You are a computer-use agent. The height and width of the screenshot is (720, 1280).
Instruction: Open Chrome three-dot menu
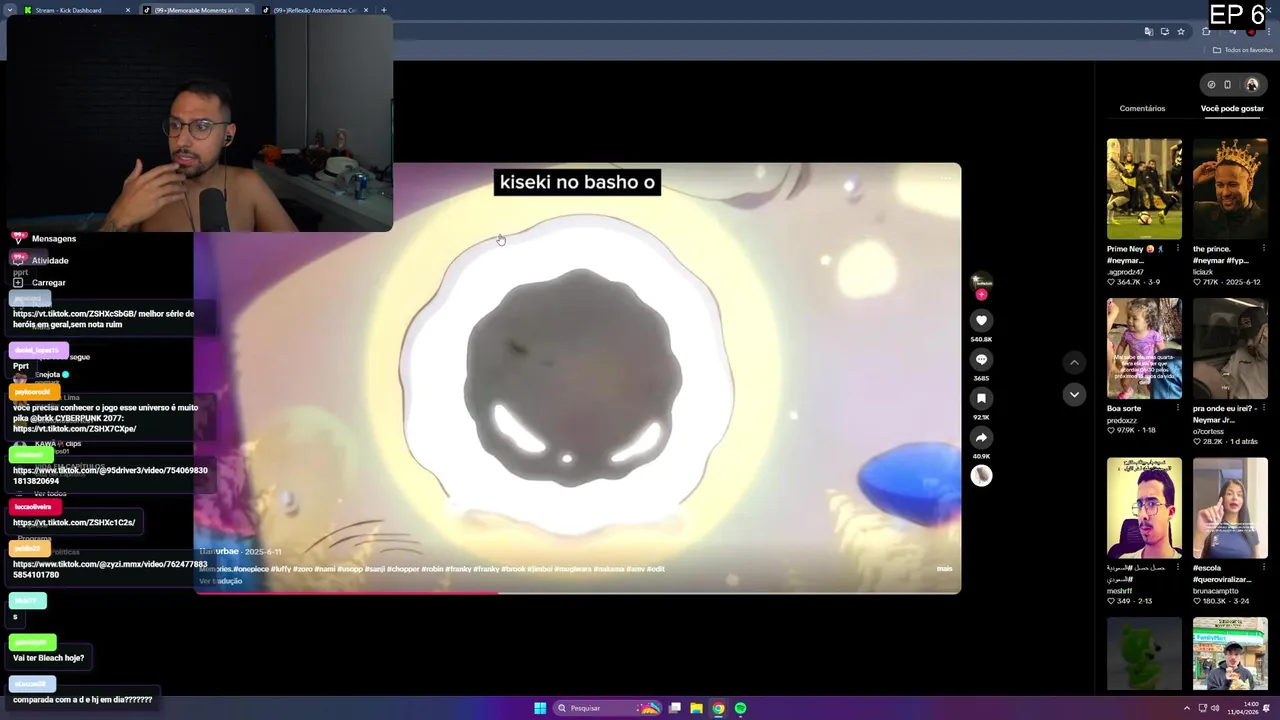pyautogui.click(x=1269, y=32)
